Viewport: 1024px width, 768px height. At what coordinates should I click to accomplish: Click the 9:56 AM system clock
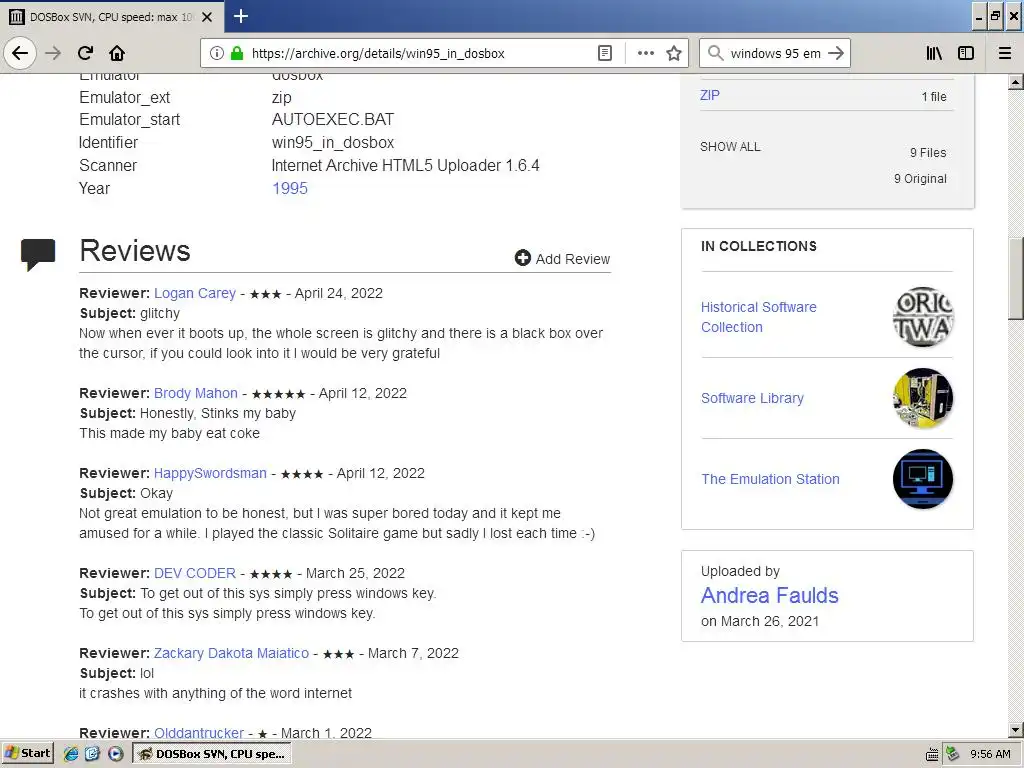[990, 754]
